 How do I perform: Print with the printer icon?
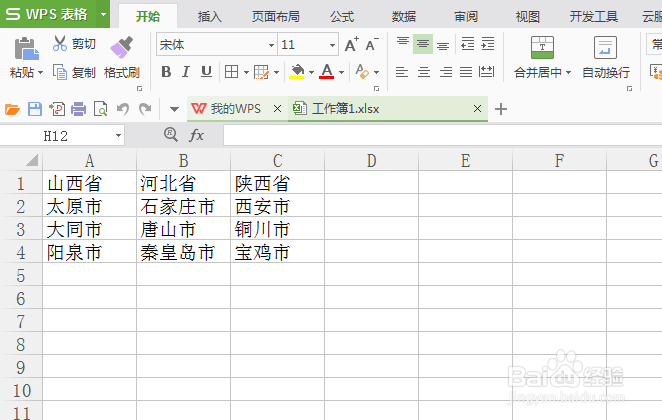(x=79, y=109)
